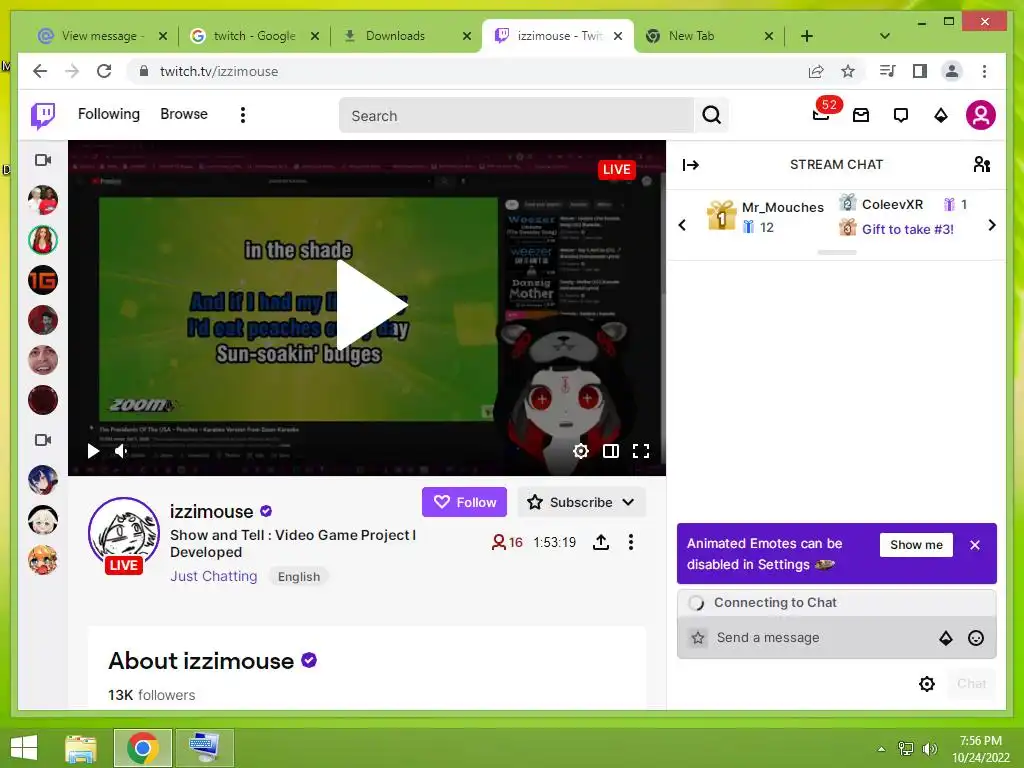Switch to the Downloads tab
This screenshot has height=768, width=1024.
coord(405,36)
